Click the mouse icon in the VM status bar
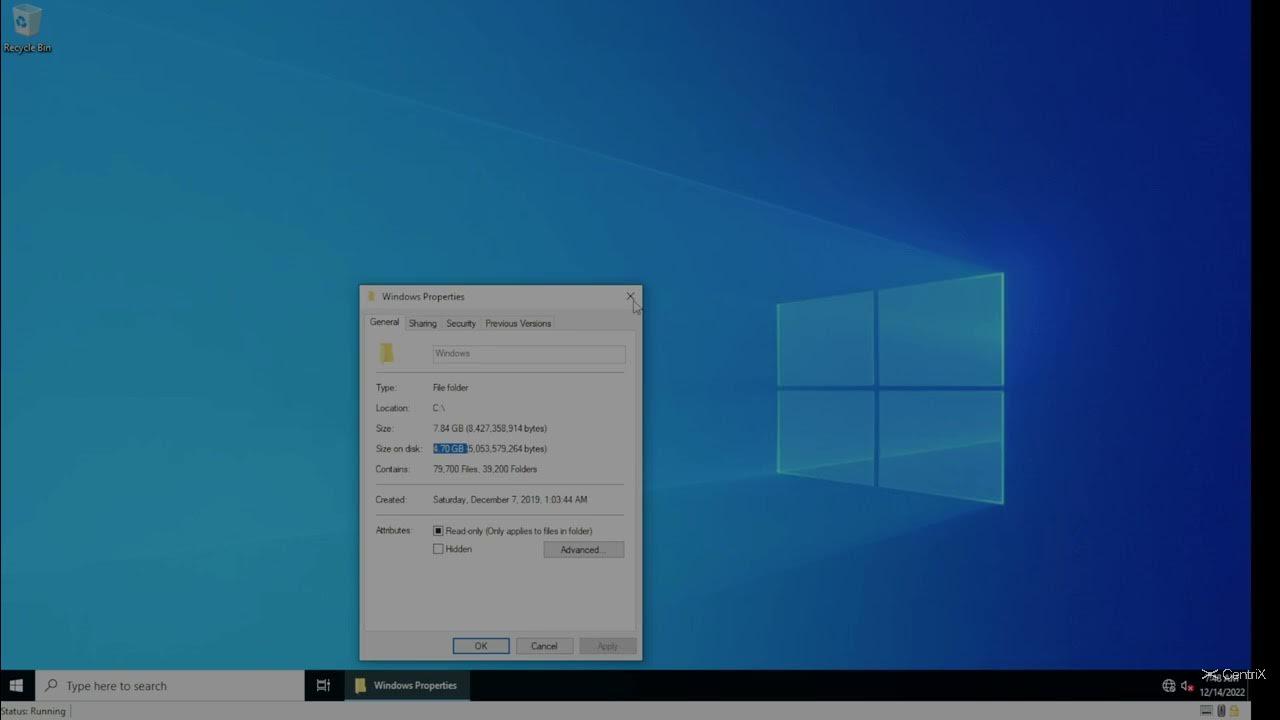This screenshot has height=720, width=1280. 1221,711
